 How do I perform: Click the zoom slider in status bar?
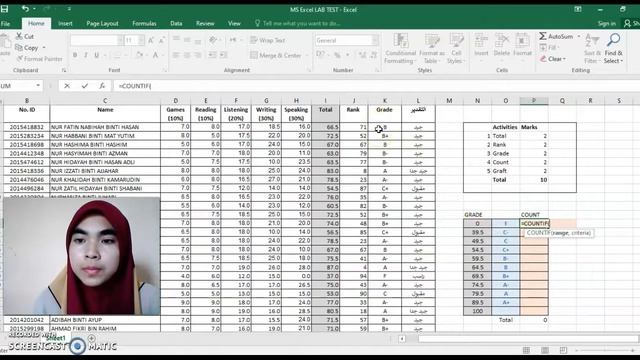click(x=604, y=350)
